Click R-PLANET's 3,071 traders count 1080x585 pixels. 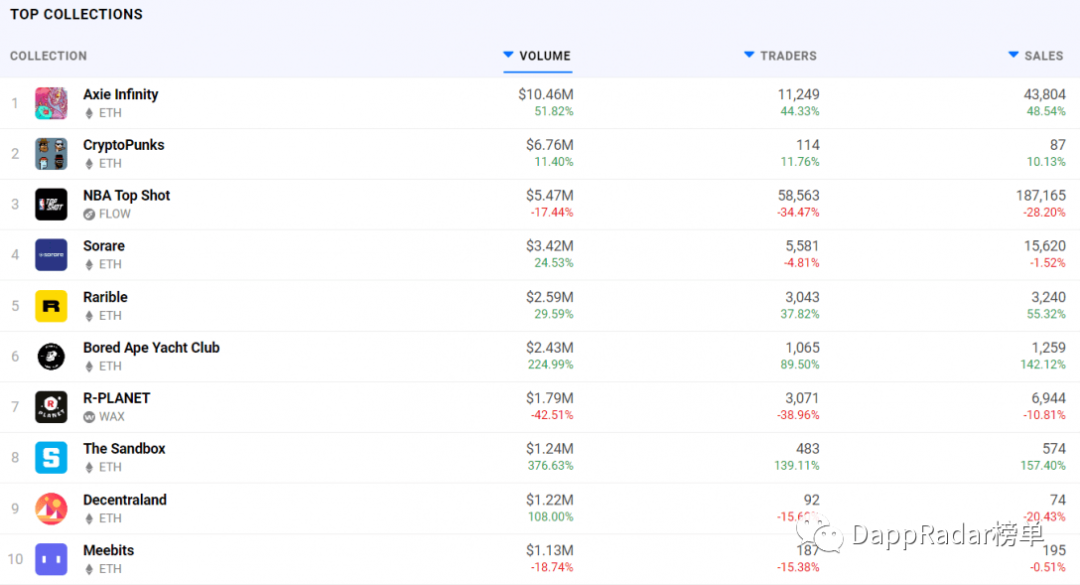click(802, 398)
